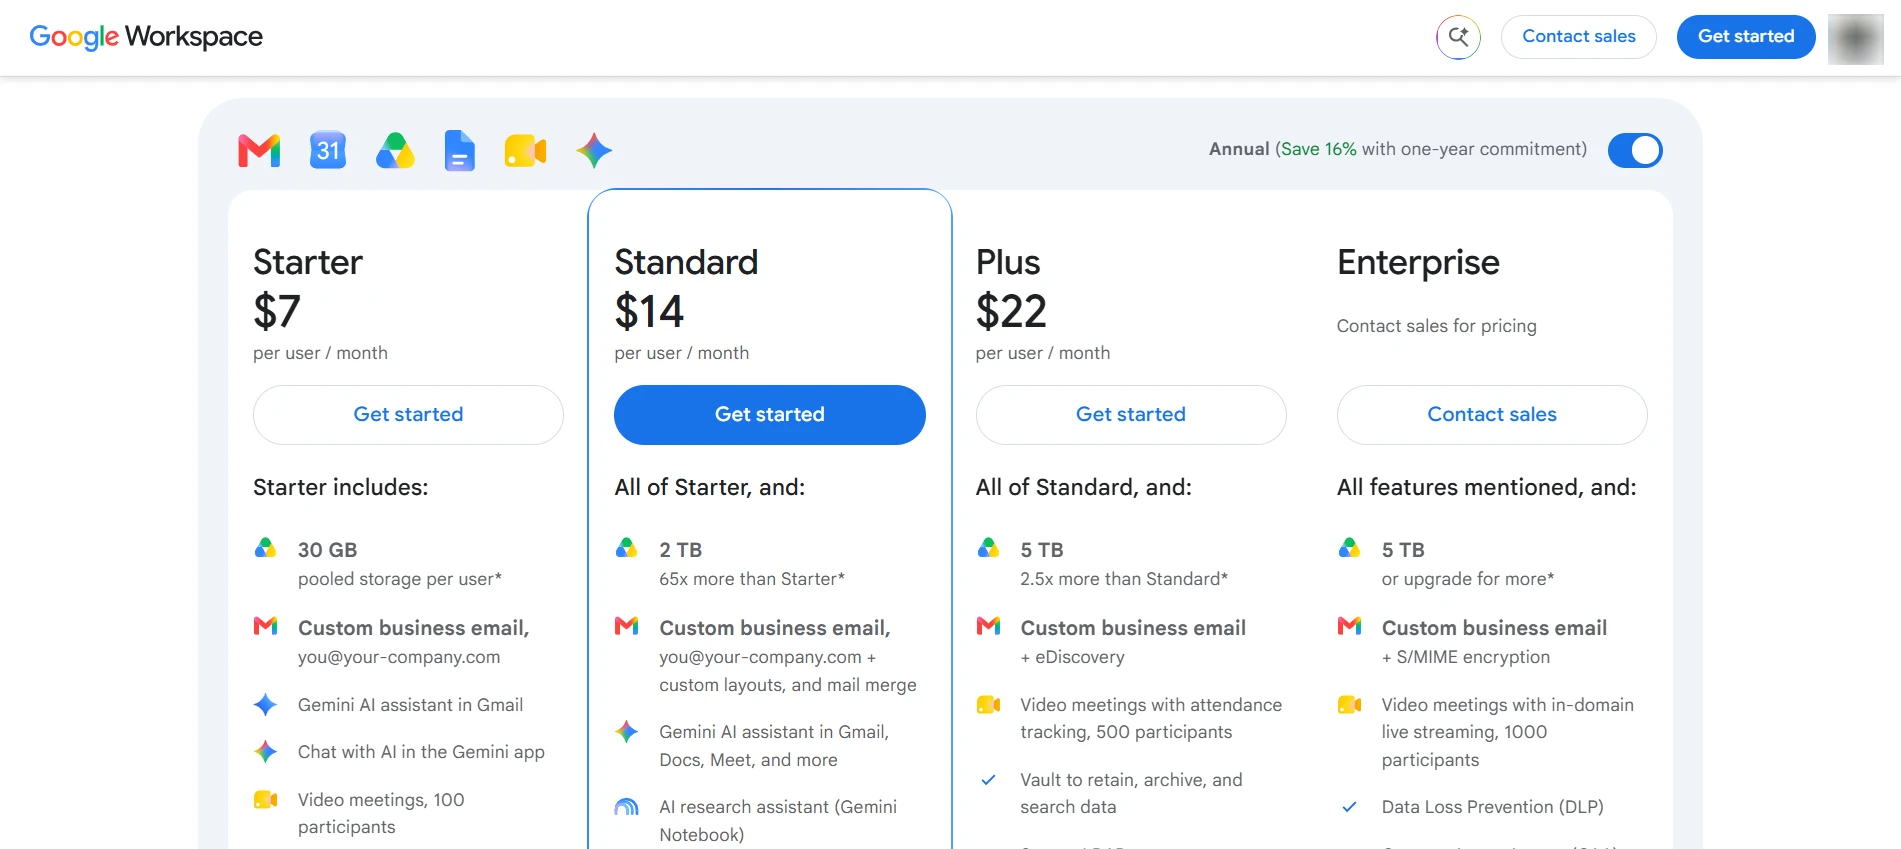Contact sales for the Enterprise plan
Viewport: 1901px width, 849px height.
tap(1491, 415)
